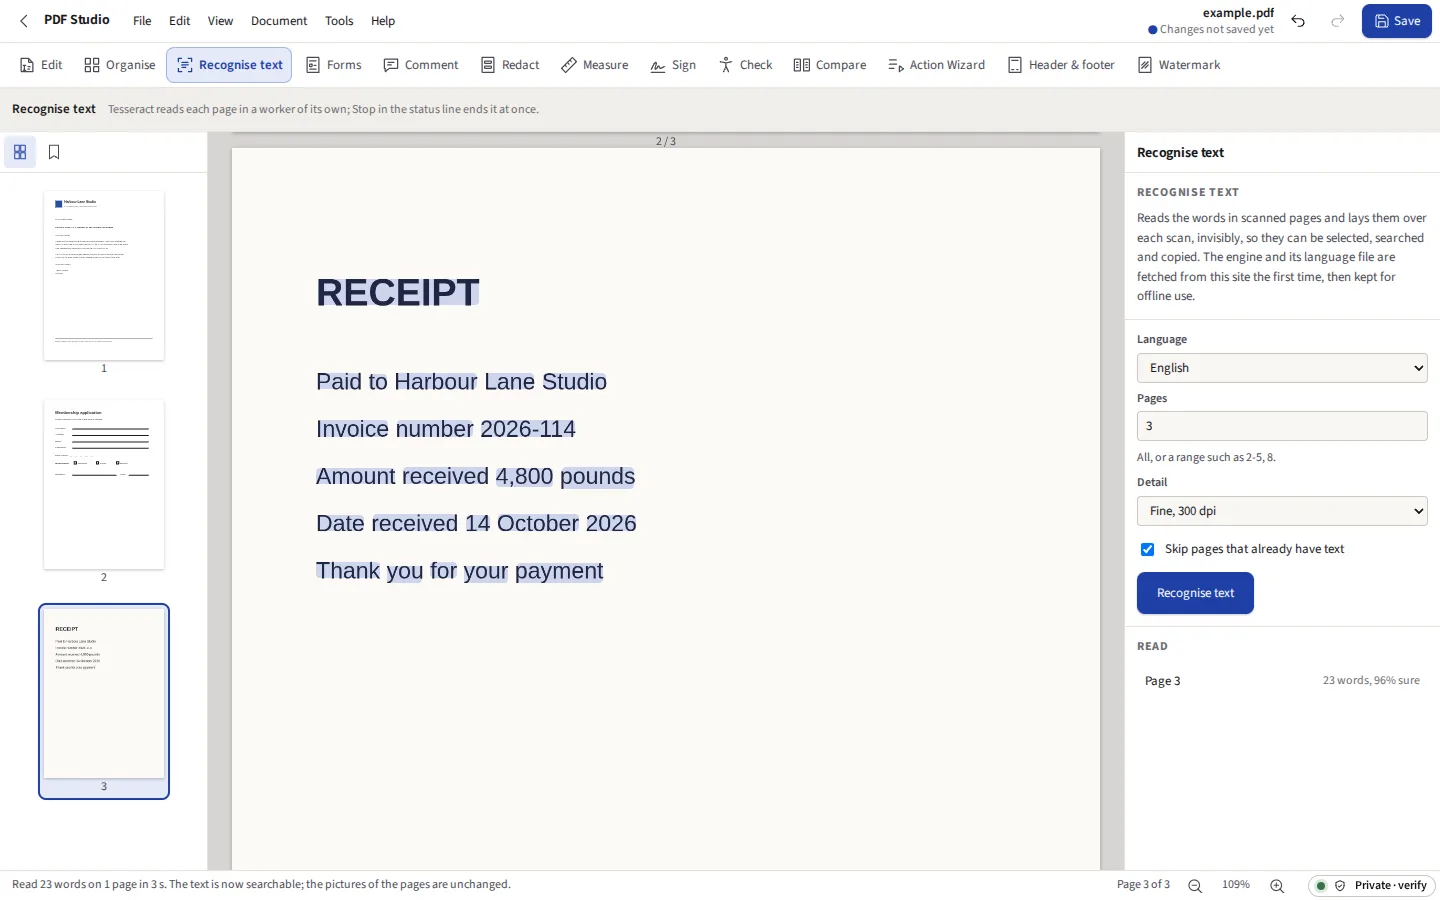Select the Recognise text tool tab
The height and width of the screenshot is (900, 1440).
coord(229,65)
